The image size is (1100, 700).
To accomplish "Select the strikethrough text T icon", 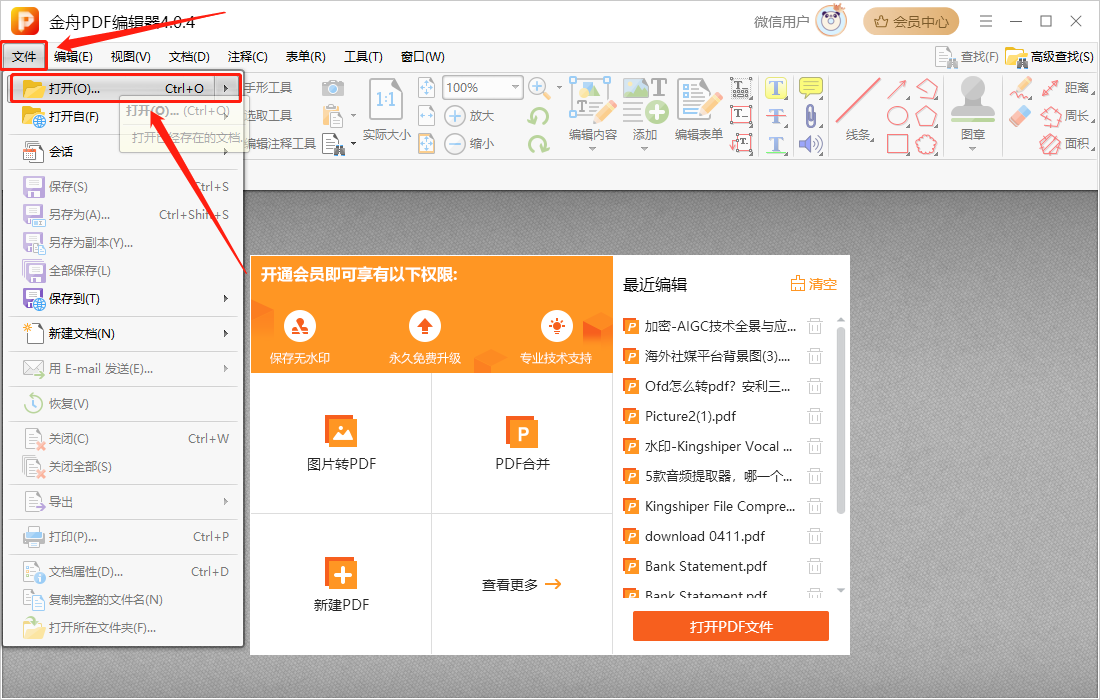I will [x=775, y=116].
